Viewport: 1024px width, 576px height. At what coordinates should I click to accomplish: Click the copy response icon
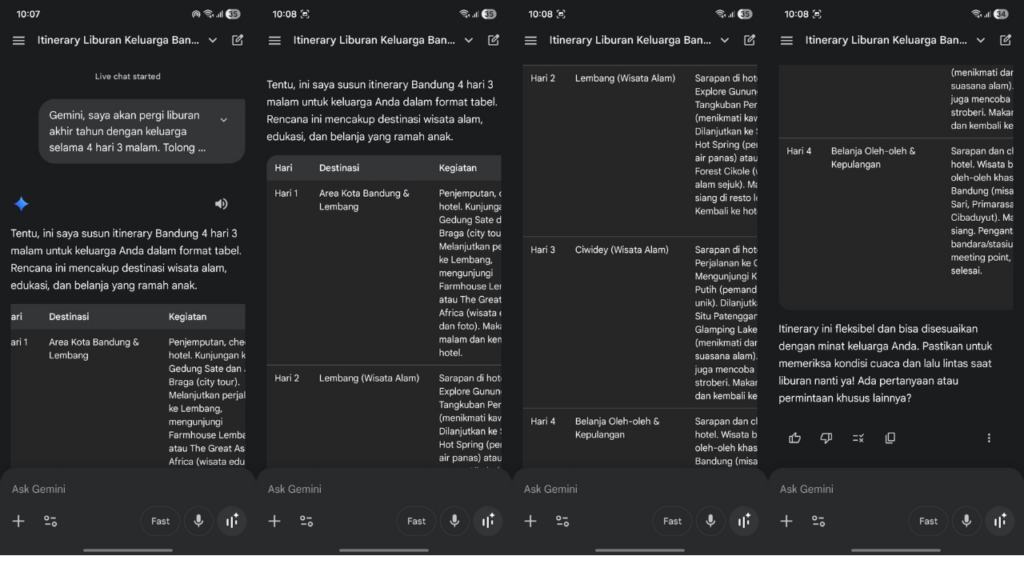pos(890,438)
